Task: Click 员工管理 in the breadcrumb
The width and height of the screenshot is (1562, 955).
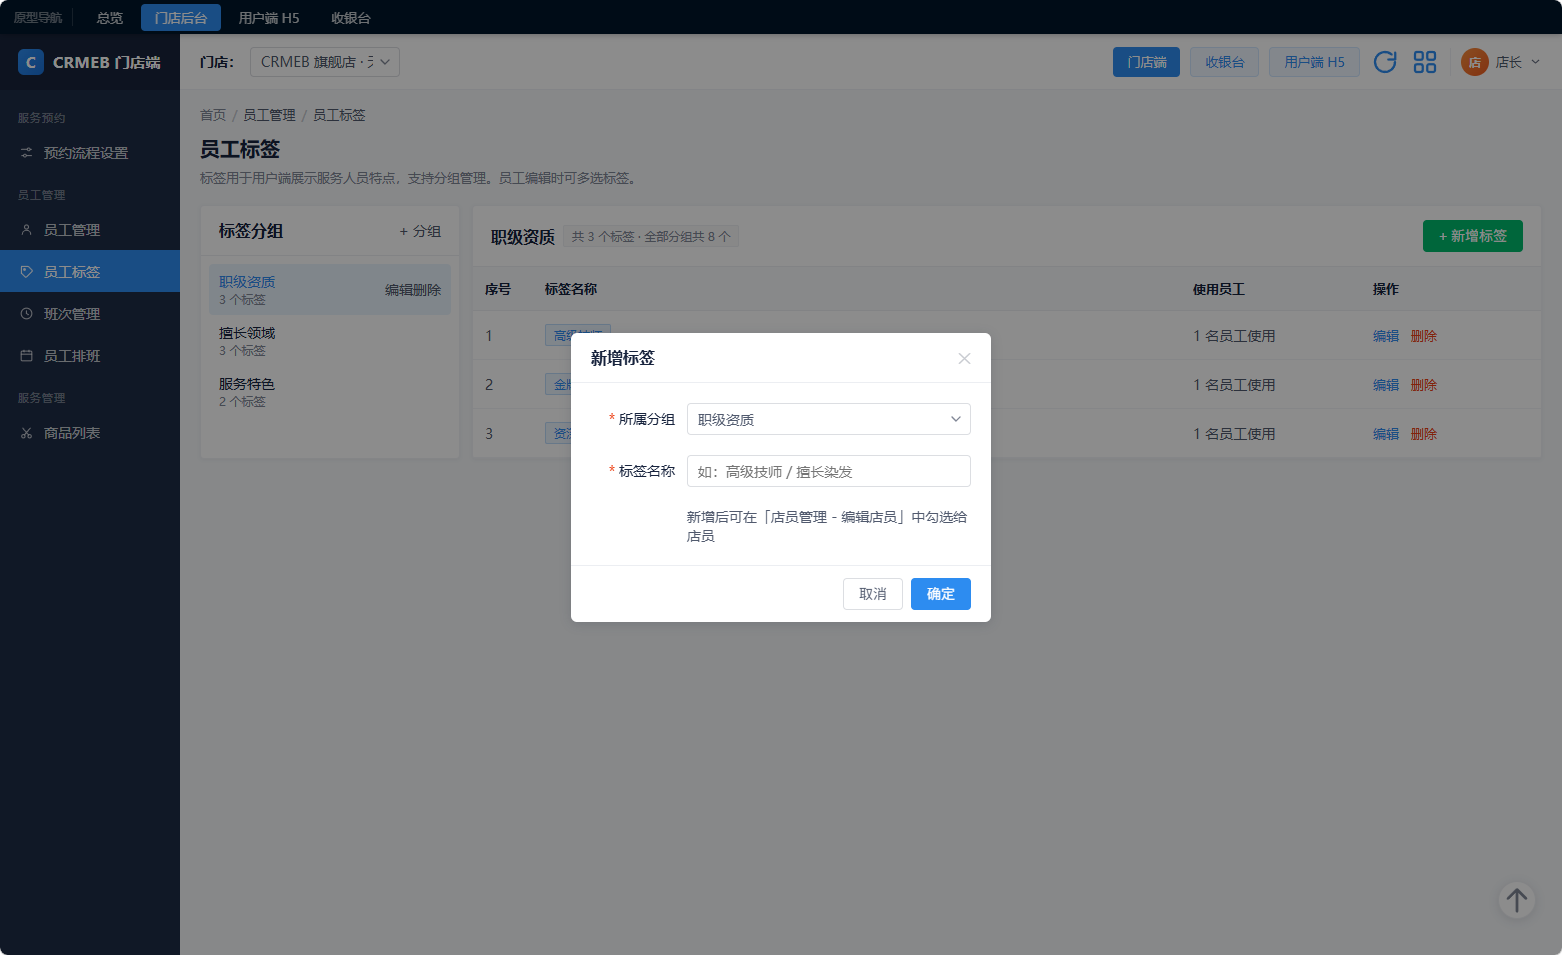Action: point(269,115)
